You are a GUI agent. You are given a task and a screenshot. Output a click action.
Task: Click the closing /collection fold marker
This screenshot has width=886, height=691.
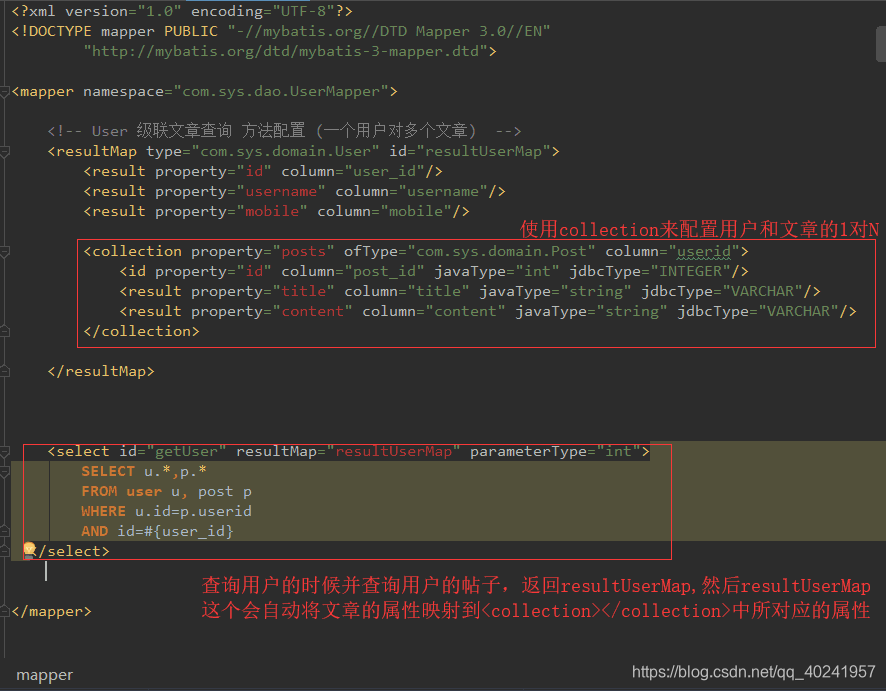5,332
